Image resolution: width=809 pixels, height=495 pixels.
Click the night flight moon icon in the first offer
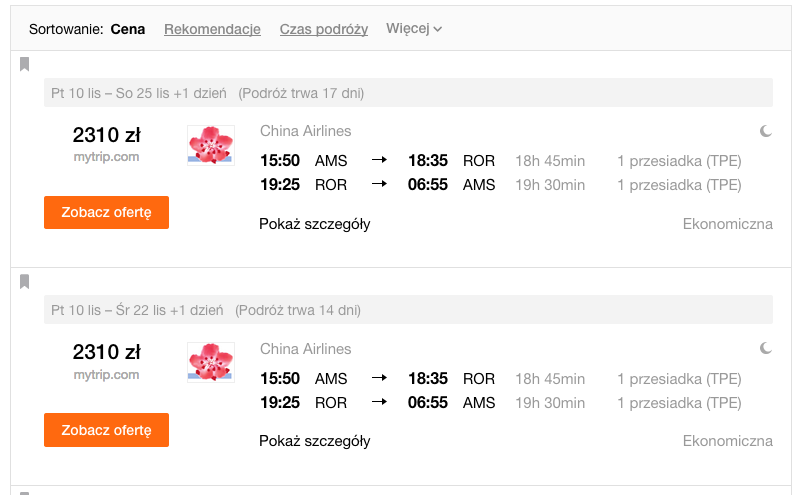coord(766,131)
